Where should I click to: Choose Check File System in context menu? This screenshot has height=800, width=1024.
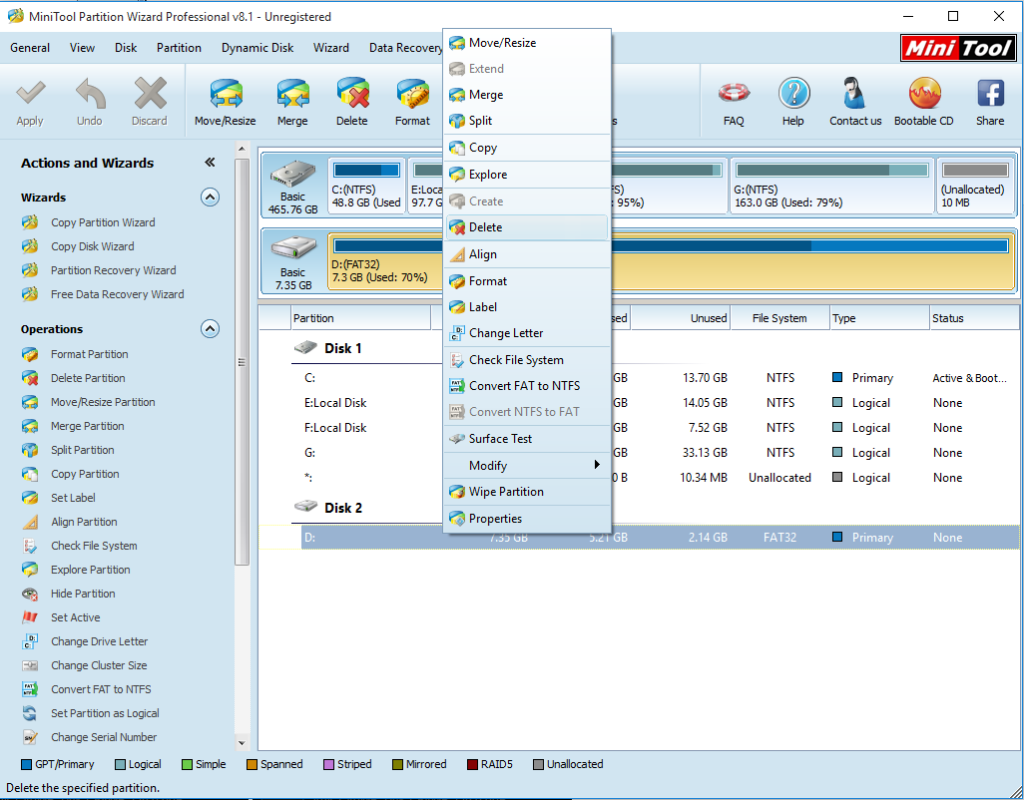527,360
